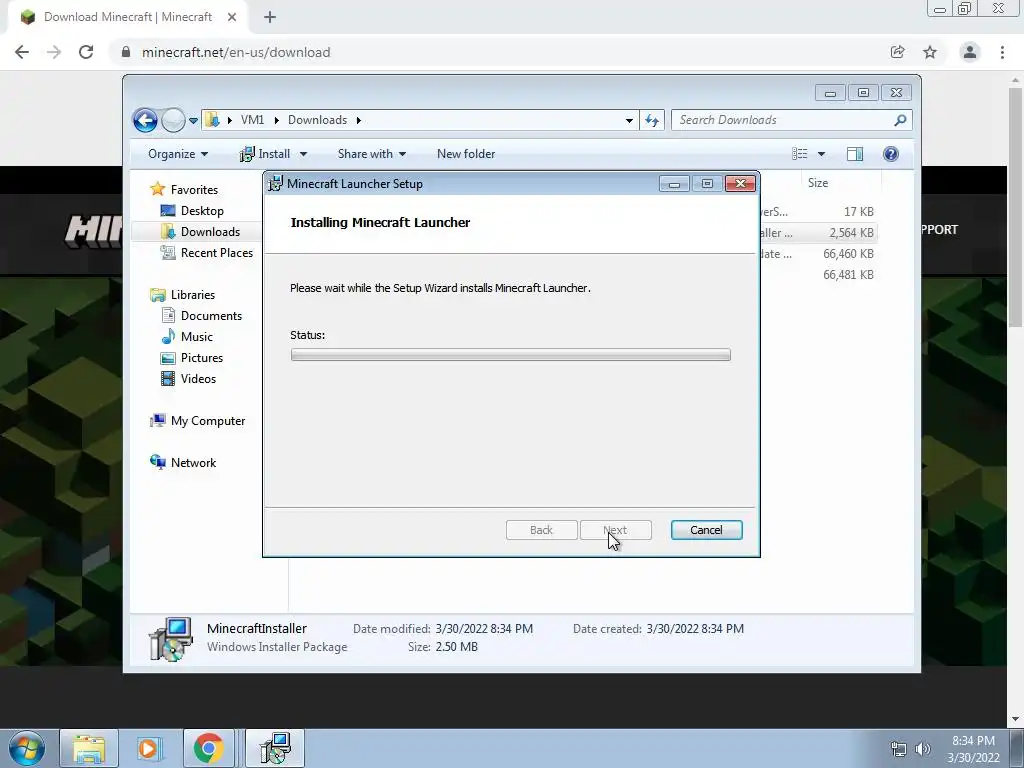
Task: Click the Chrome back arrow
Action: 22,52
